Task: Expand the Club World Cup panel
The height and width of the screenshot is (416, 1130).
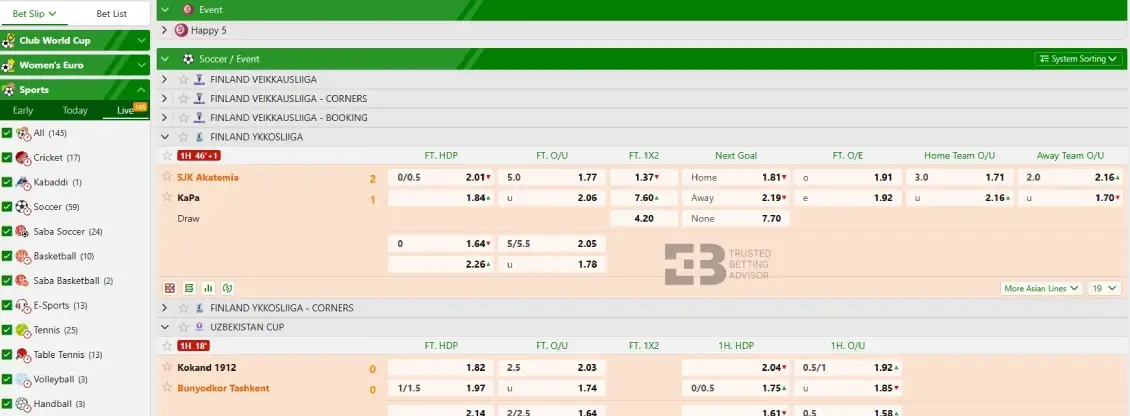Action: click(x=141, y=40)
